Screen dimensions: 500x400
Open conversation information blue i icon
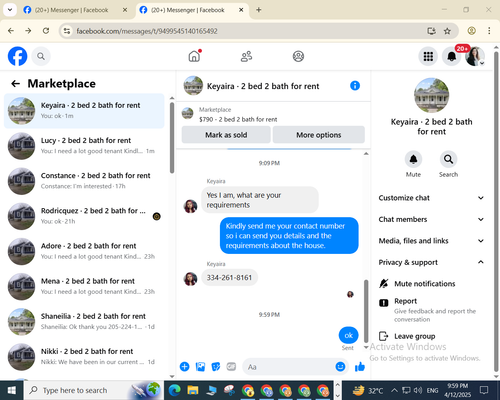(355, 86)
